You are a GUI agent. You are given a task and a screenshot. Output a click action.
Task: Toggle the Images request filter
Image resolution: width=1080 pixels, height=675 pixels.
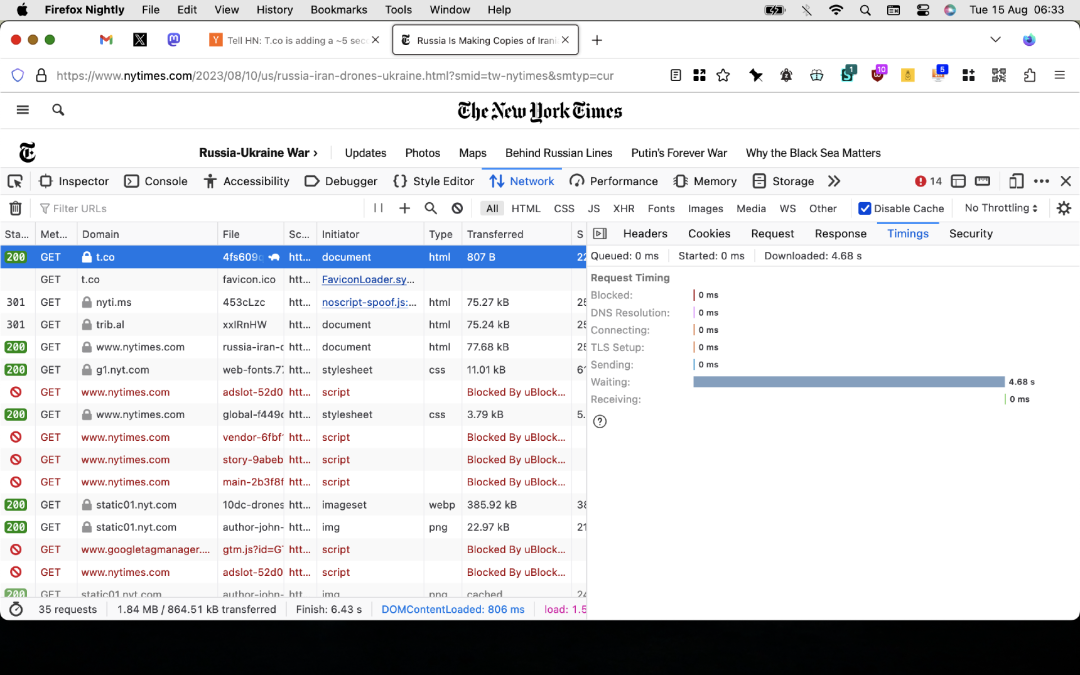[x=705, y=208]
